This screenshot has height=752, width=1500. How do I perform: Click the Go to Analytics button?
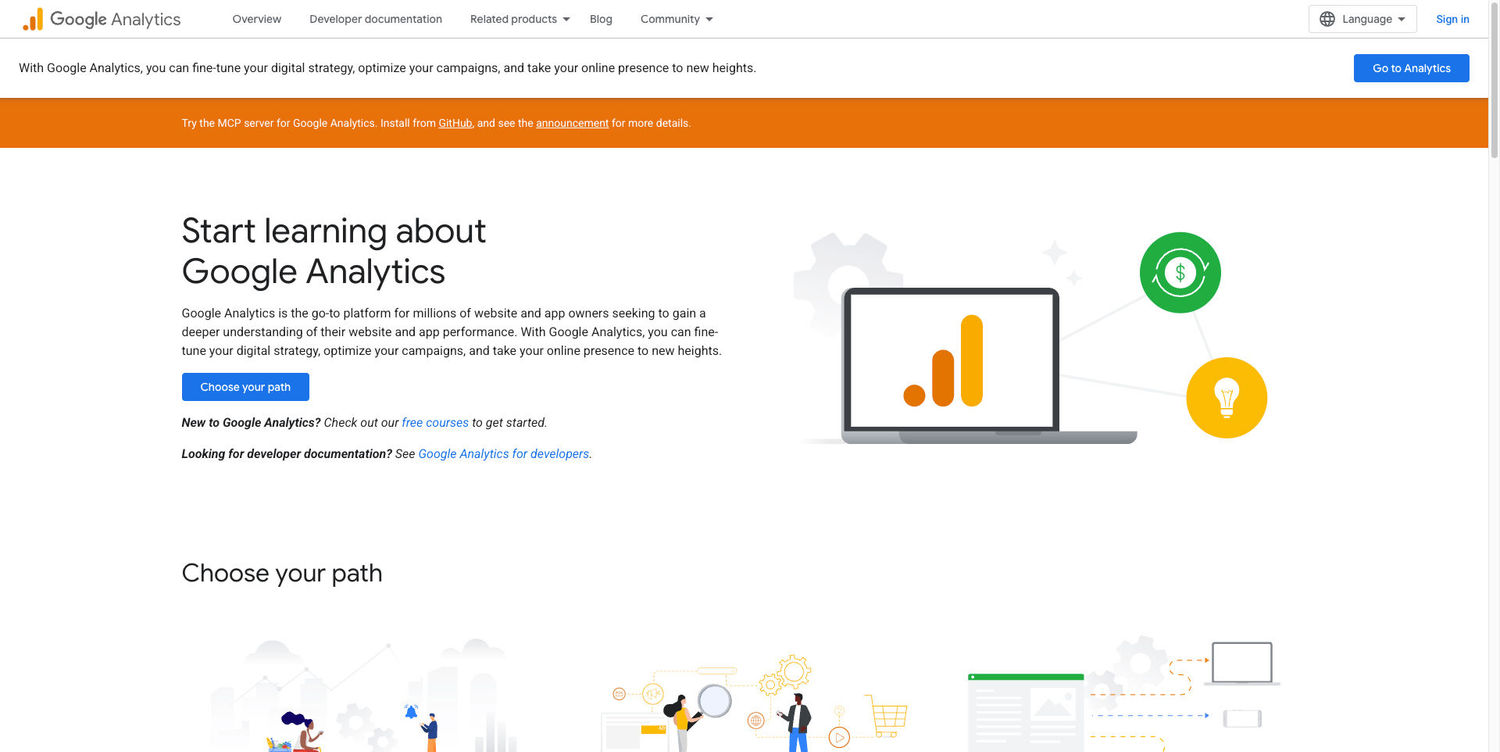click(1411, 68)
